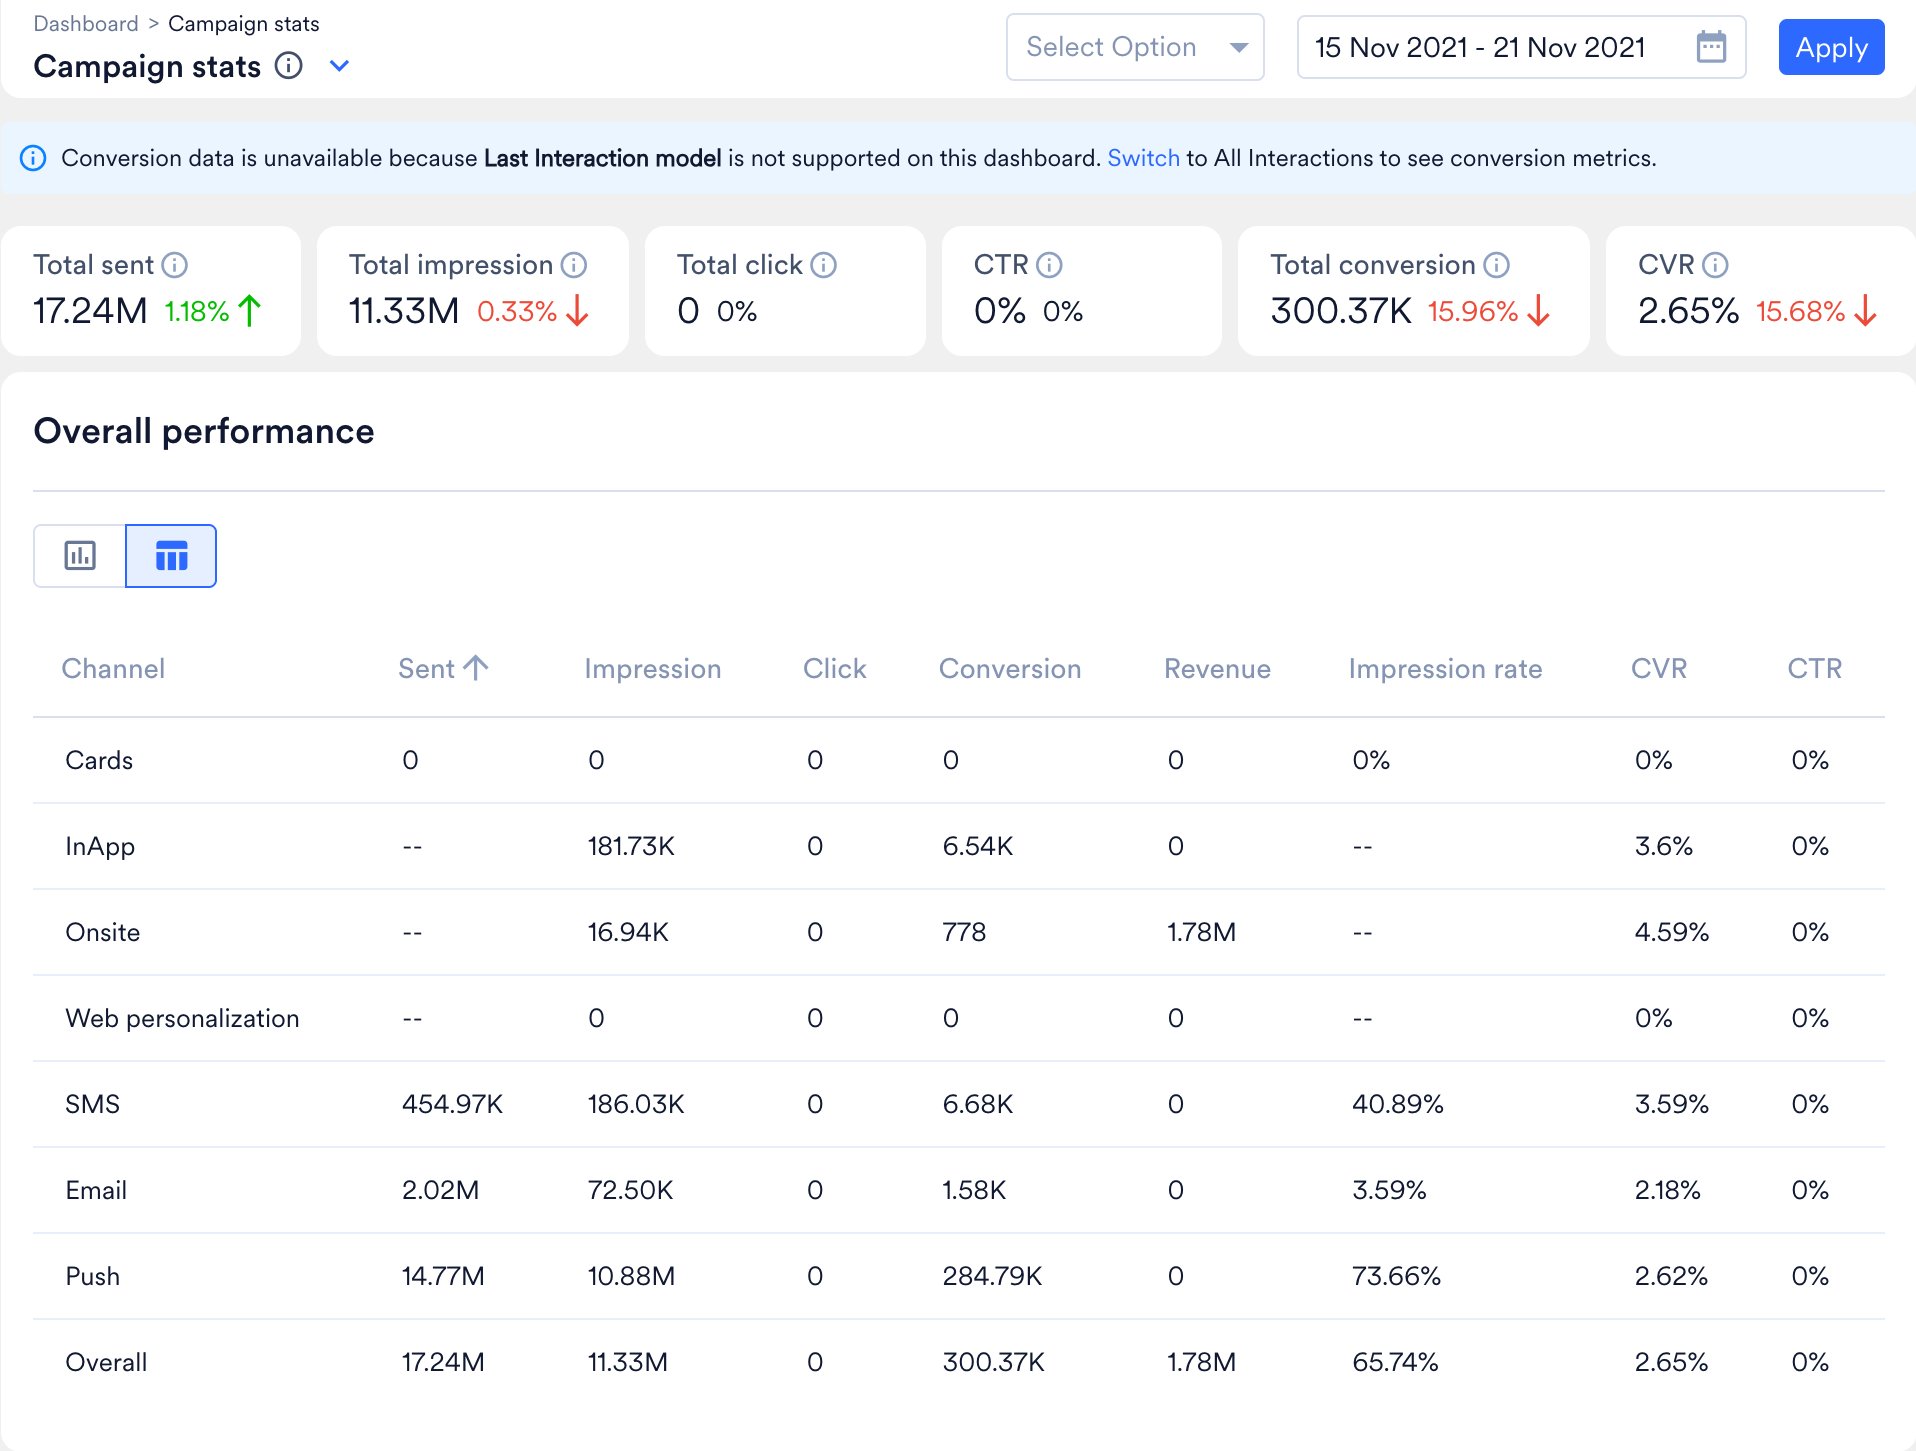Viewport: 1916px width, 1451px height.
Task: Click the Switch link in the notice
Action: pos(1143,158)
